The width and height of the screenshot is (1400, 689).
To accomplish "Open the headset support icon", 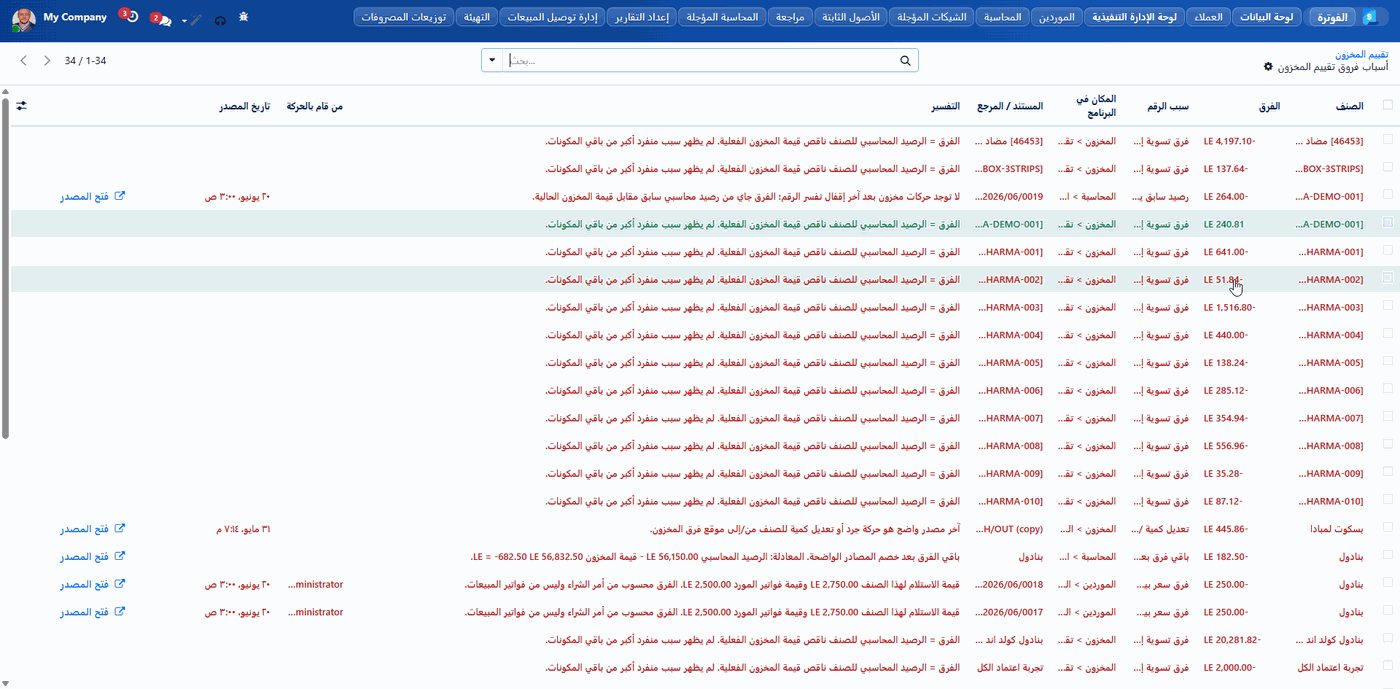I will (220, 20).
